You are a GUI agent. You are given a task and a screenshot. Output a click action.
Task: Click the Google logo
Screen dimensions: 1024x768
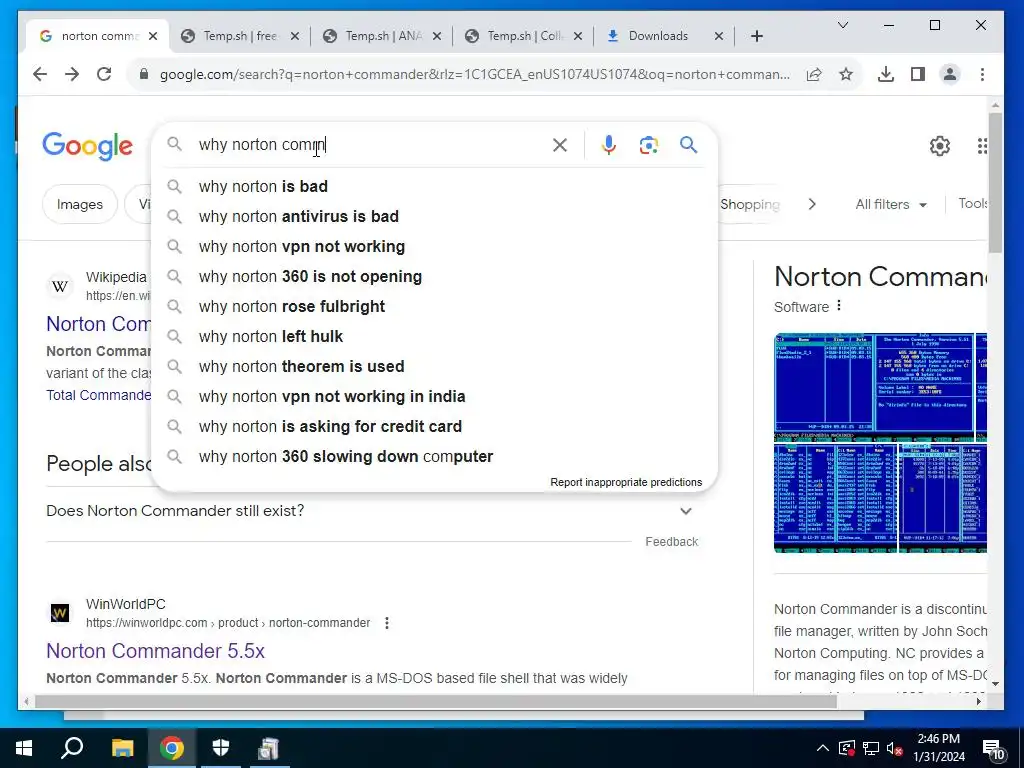[x=88, y=146]
